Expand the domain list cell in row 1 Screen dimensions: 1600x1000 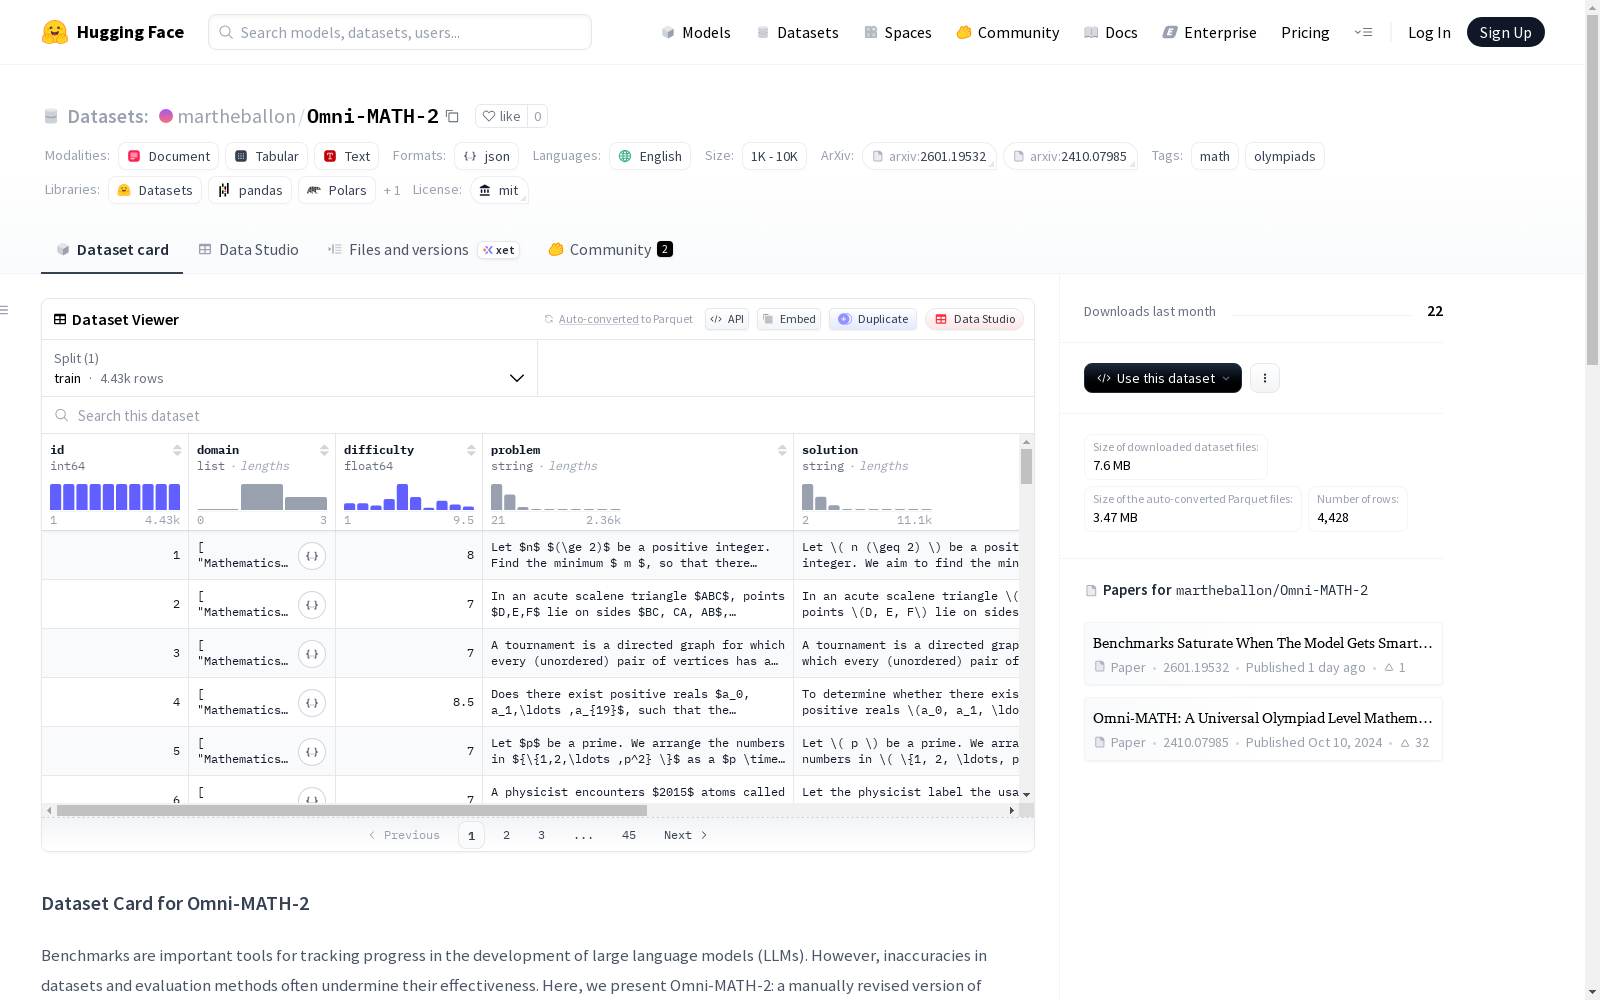(x=312, y=556)
